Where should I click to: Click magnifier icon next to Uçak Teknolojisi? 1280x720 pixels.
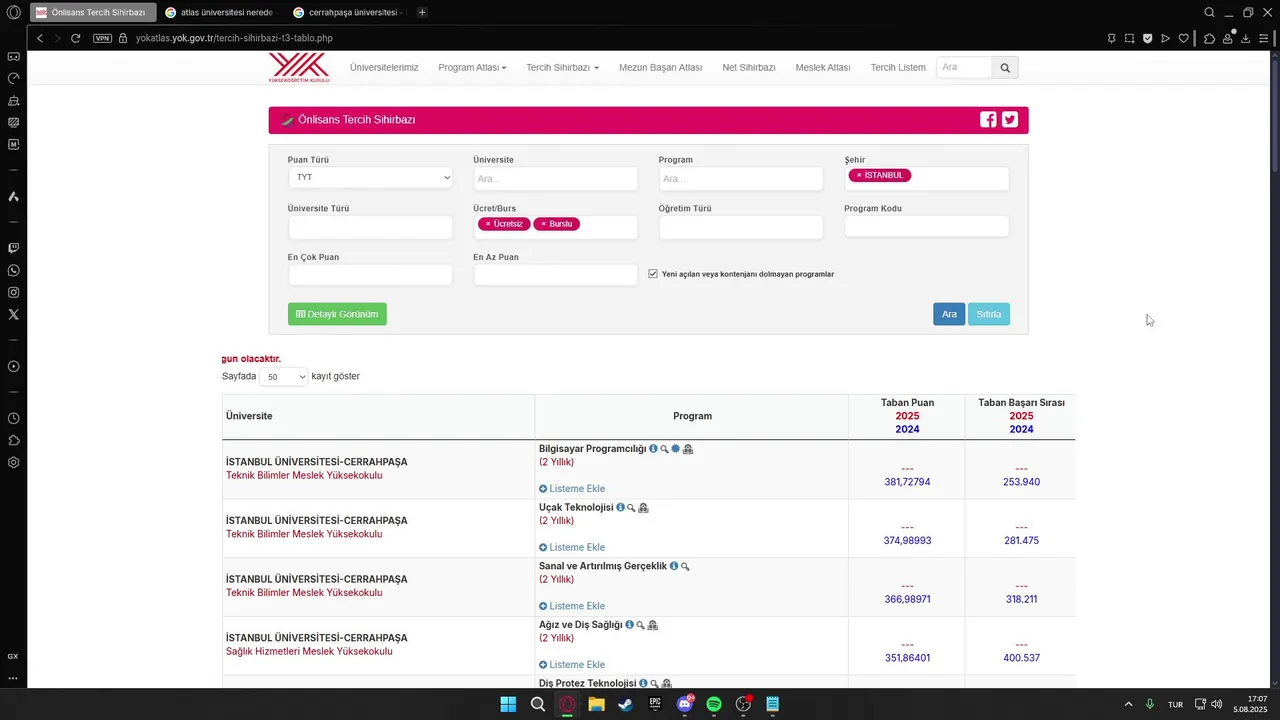pos(631,508)
